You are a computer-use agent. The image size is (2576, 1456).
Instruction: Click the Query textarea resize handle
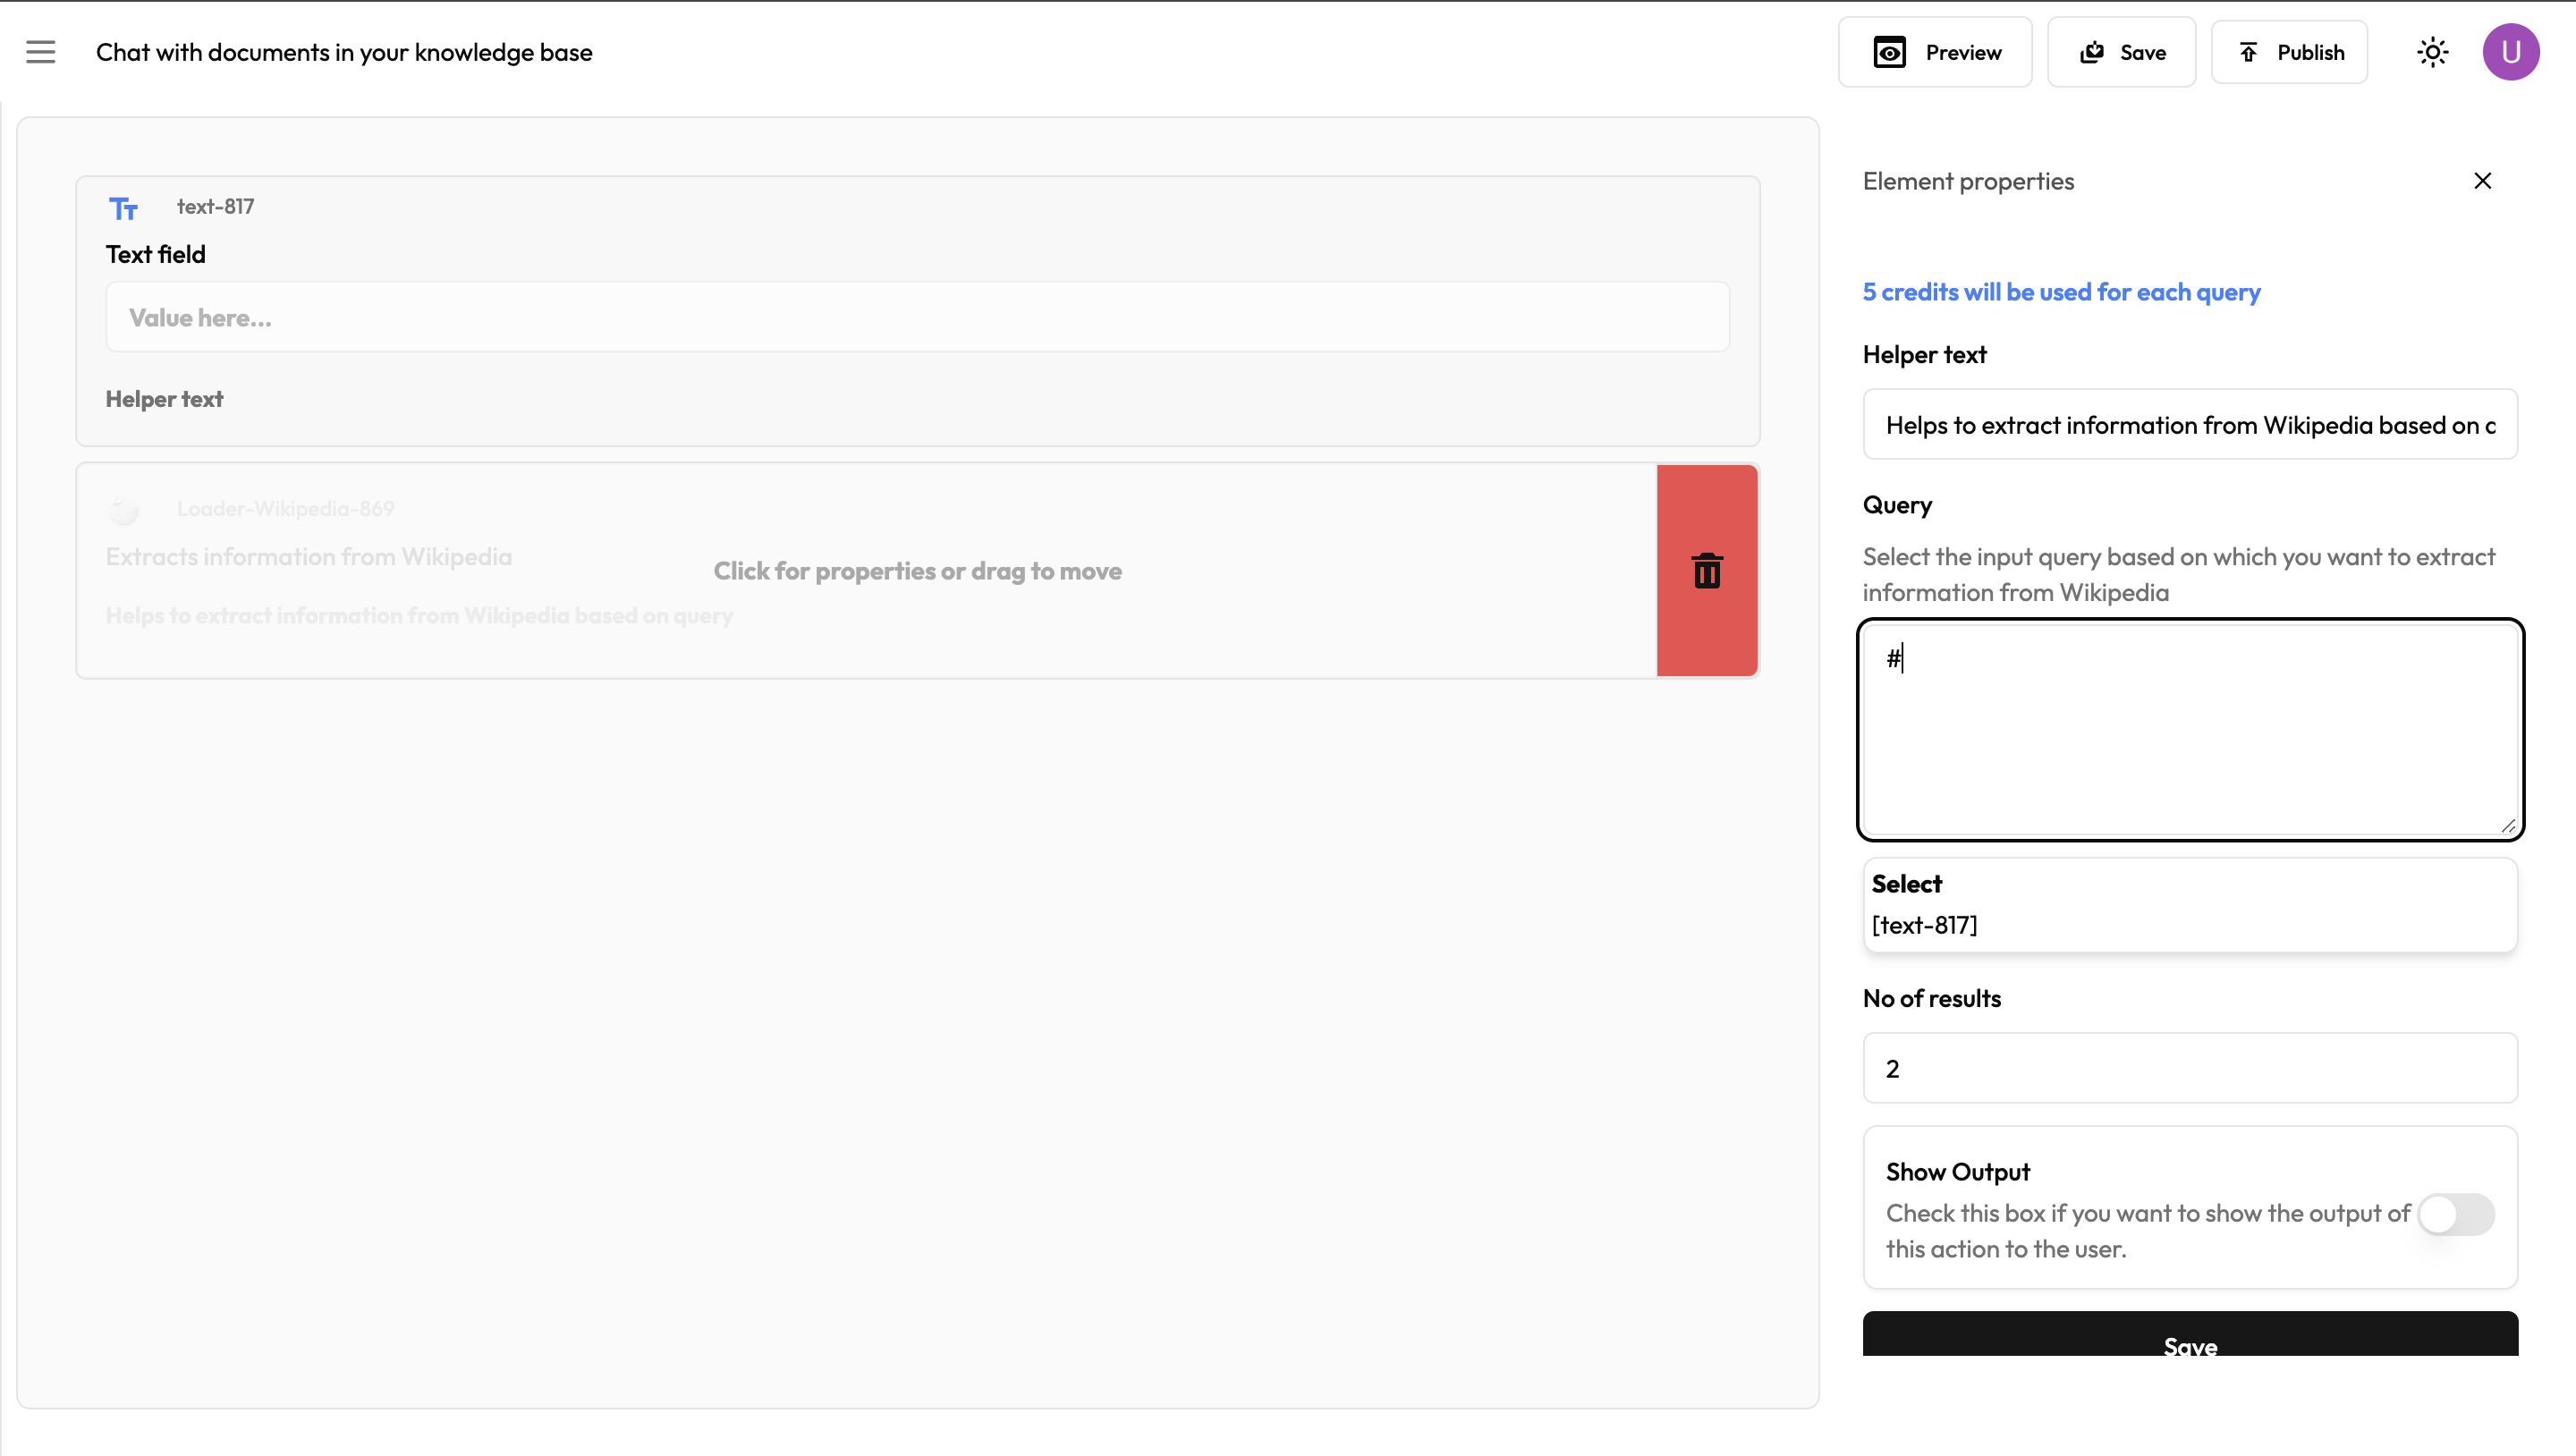[2508, 826]
